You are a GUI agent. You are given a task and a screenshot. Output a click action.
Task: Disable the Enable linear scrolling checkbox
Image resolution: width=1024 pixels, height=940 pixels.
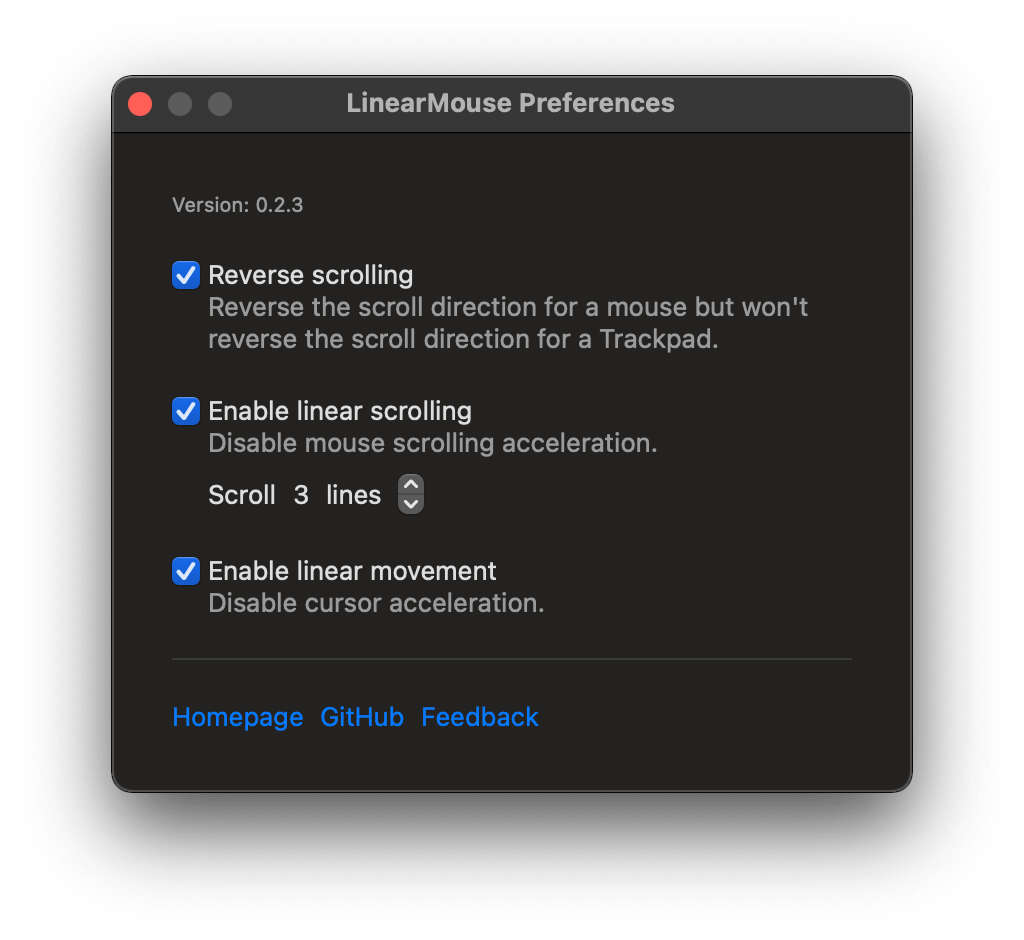(185, 410)
